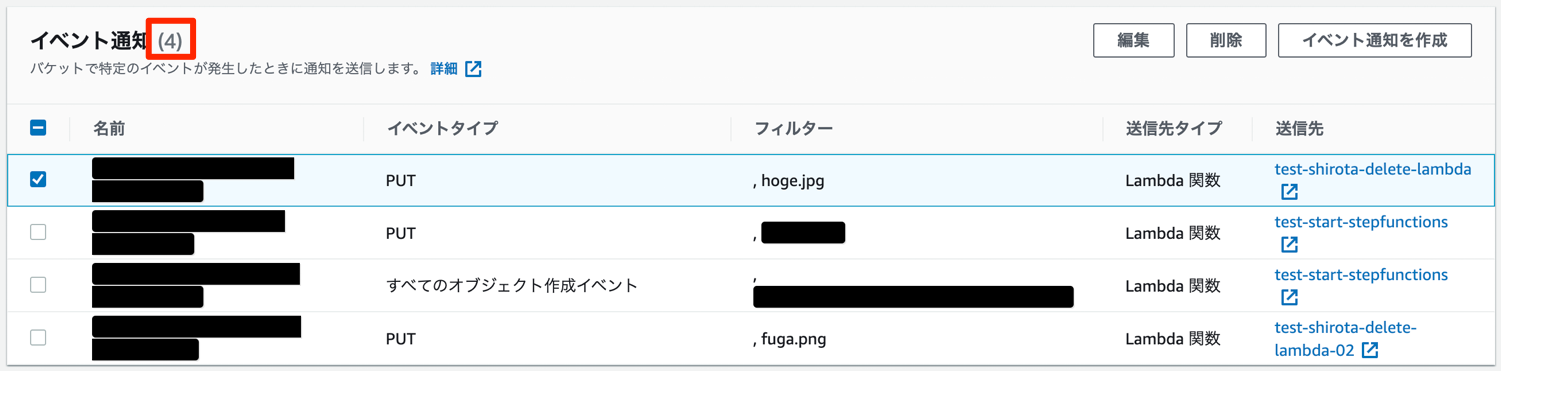Uncheck the hoge.jpg row checkbox
The width and height of the screenshot is (1542, 412).
[38, 180]
